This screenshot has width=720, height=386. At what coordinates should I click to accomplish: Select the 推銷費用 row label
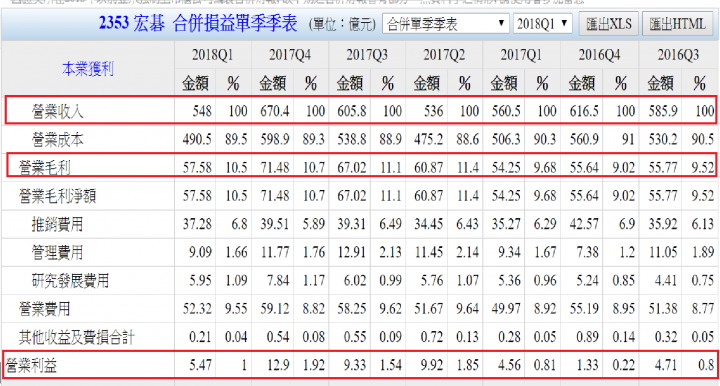click(57, 224)
